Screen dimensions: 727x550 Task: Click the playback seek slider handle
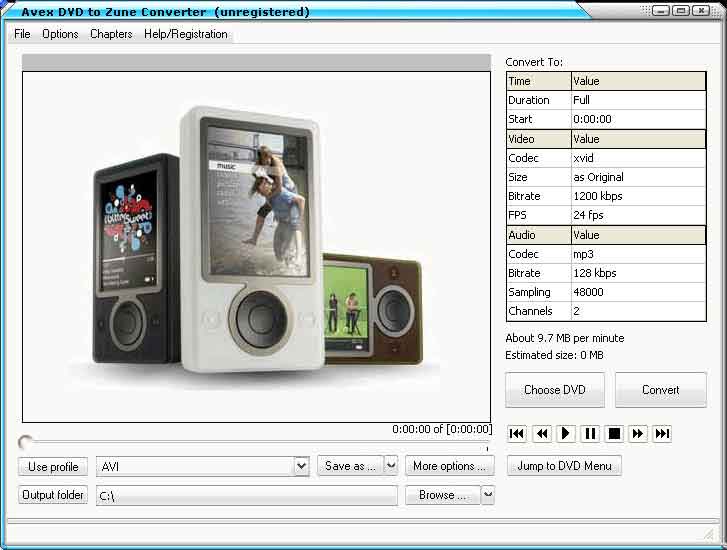(25, 442)
